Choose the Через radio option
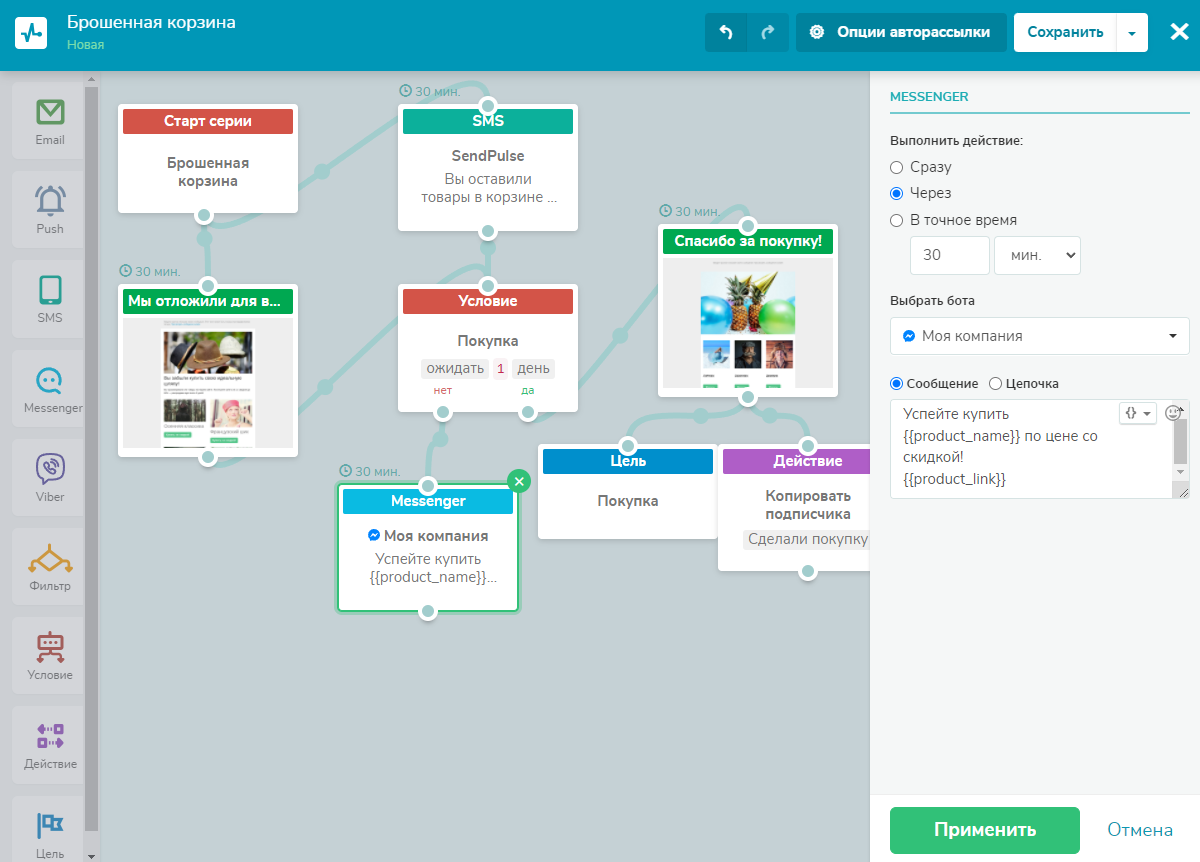 [897, 193]
